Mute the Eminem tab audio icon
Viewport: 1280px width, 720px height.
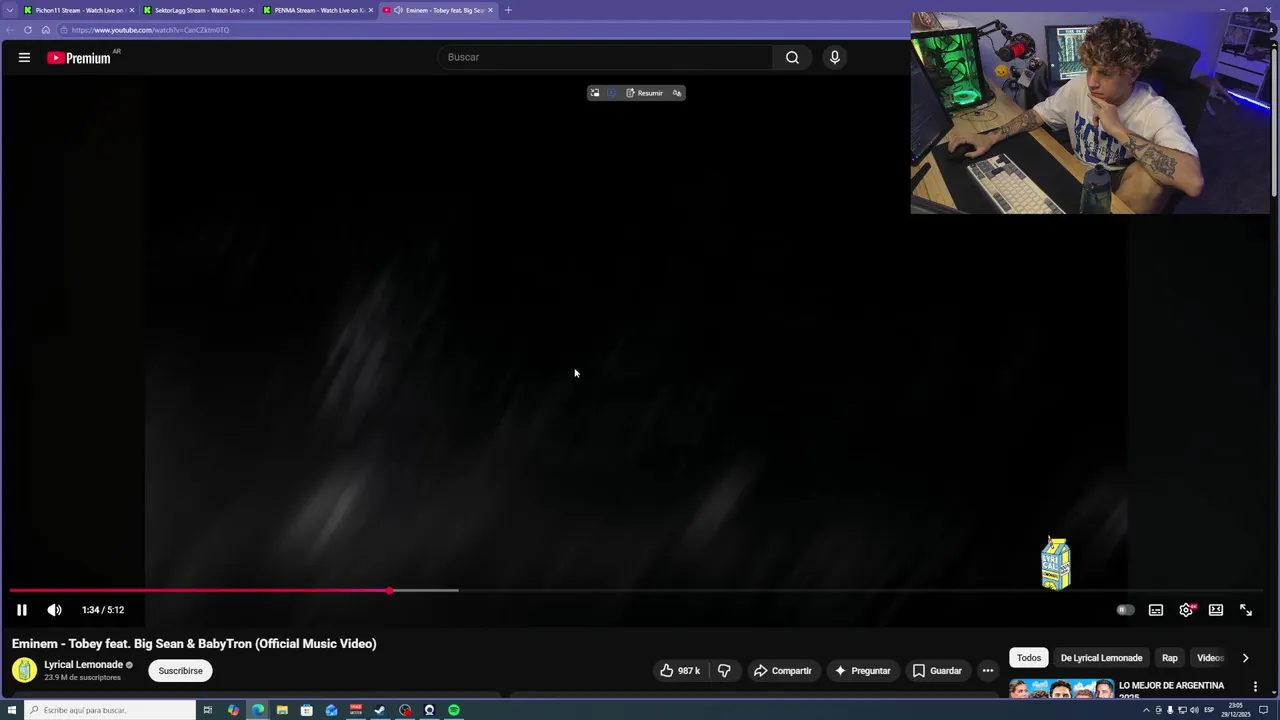398,10
